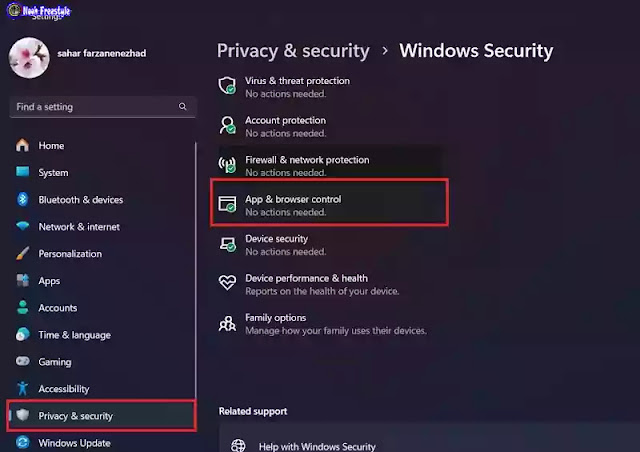The width and height of the screenshot is (640, 452).
Task: Open the user profile avatar picture
Action: click(29, 58)
